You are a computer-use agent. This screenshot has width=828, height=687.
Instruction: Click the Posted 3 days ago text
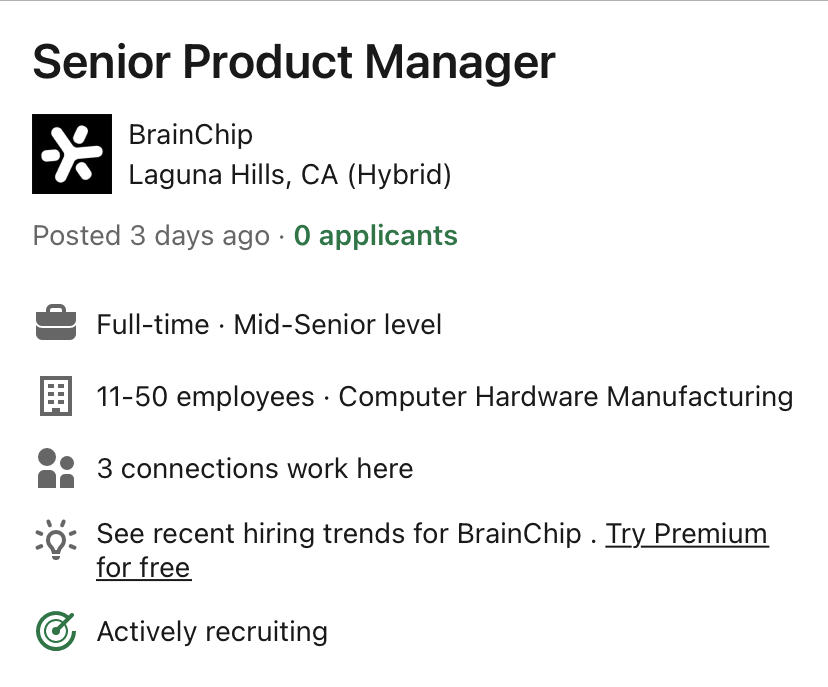151,236
